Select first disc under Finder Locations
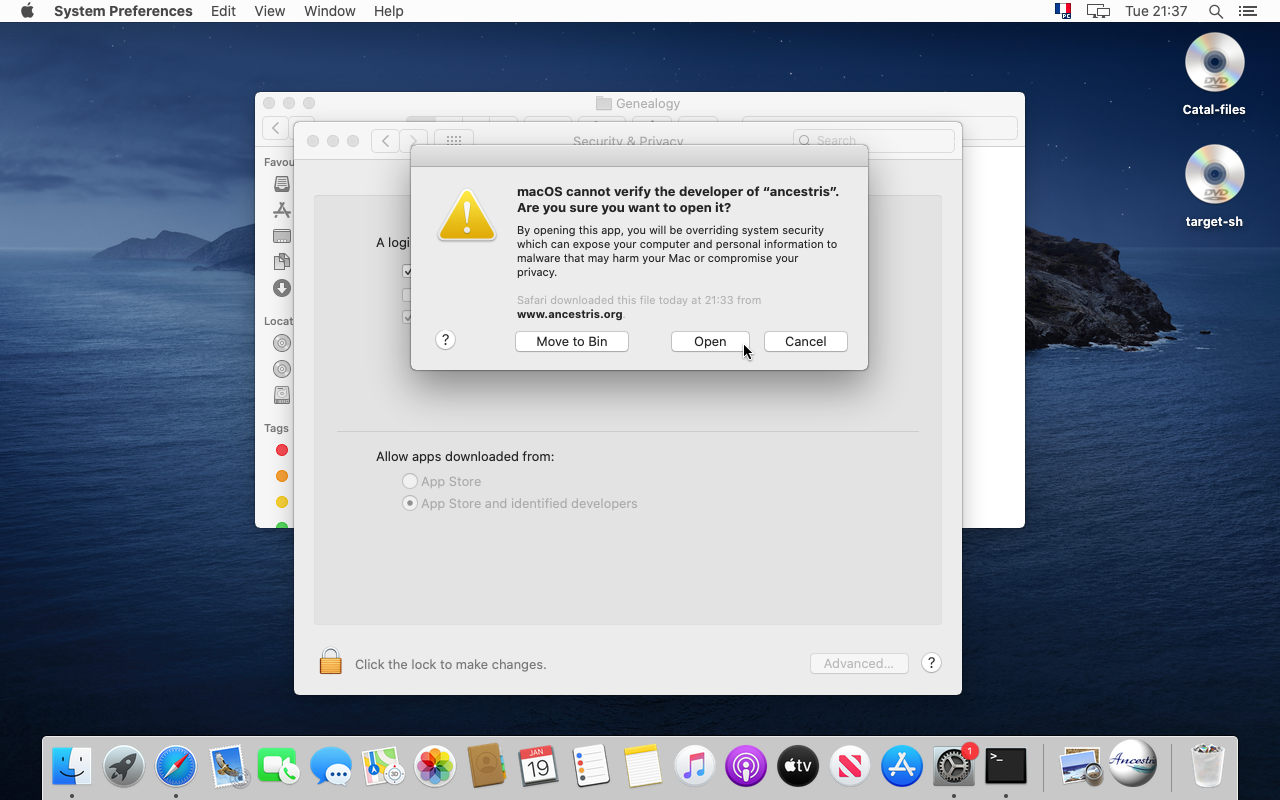1280x800 pixels. pyautogui.click(x=282, y=343)
